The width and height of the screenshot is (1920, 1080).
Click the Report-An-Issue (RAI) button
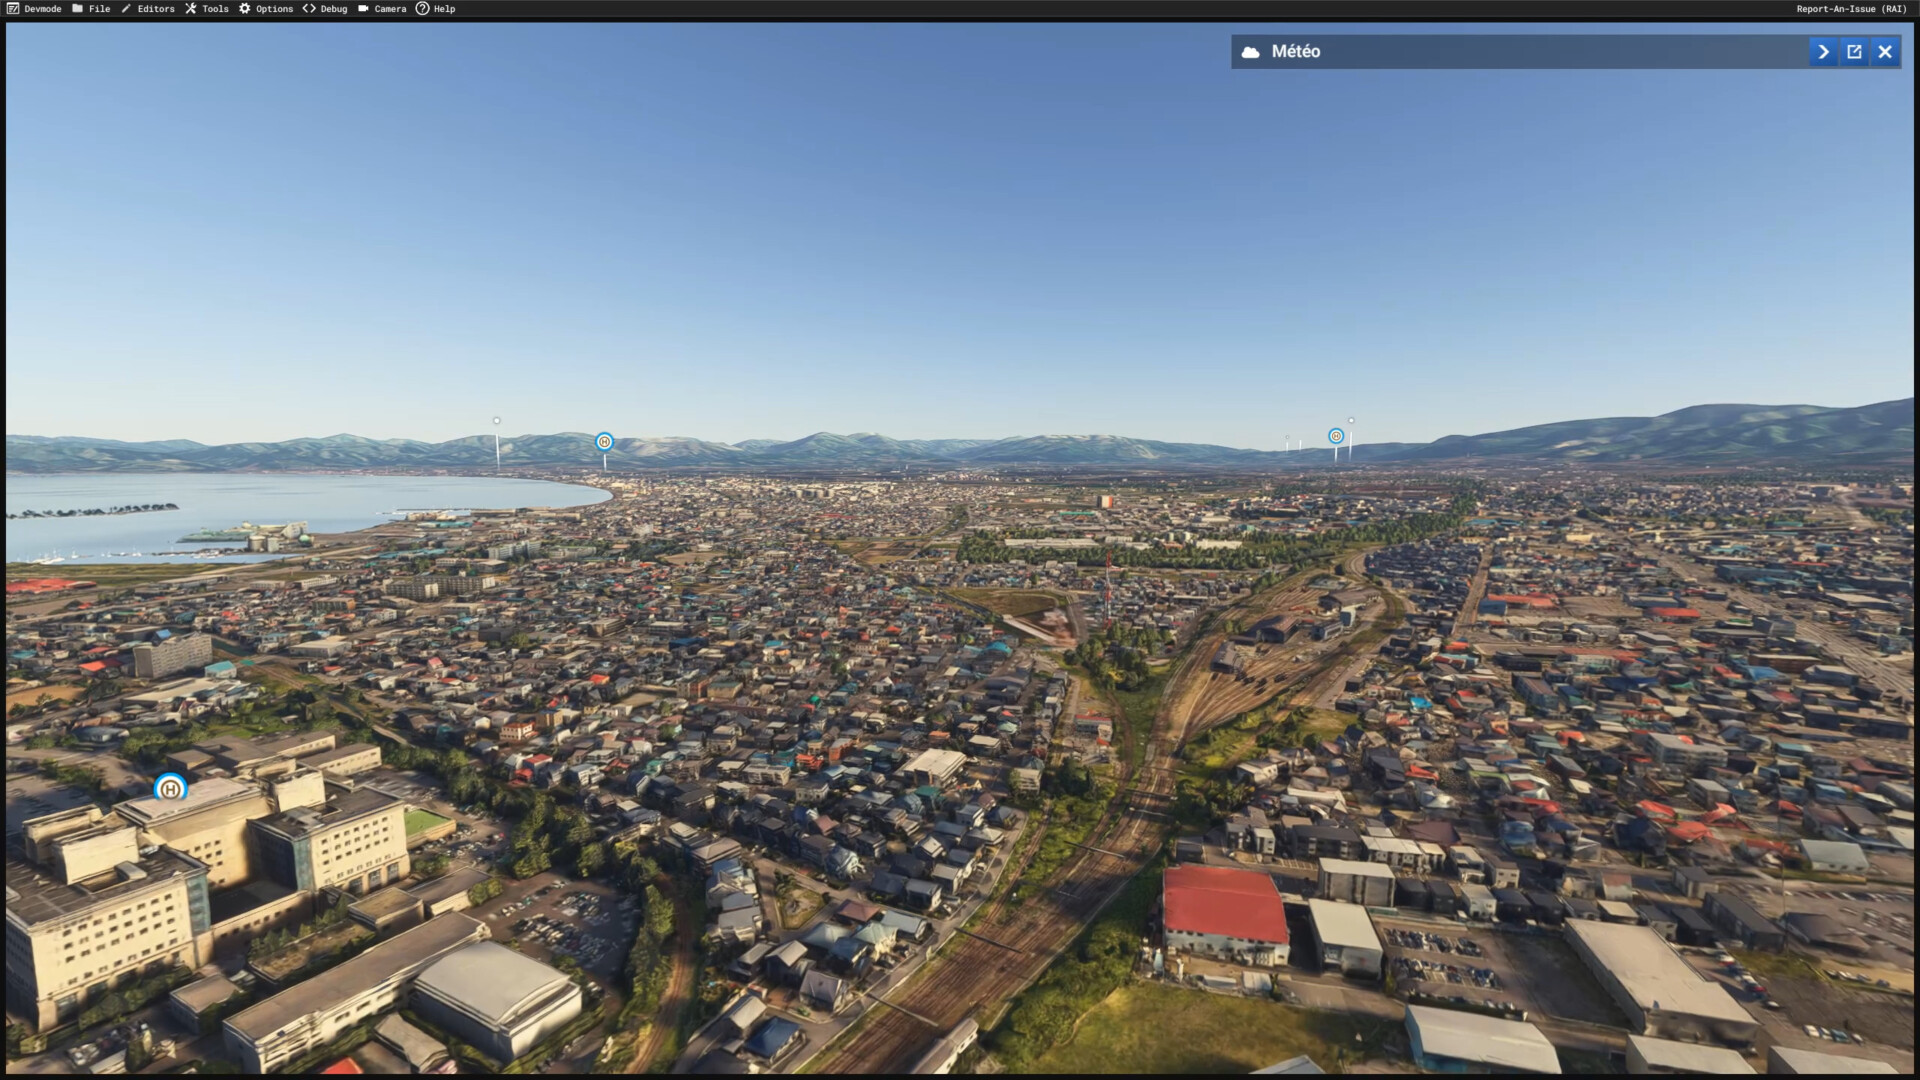pyautogui.click(x=1851, y=9)
